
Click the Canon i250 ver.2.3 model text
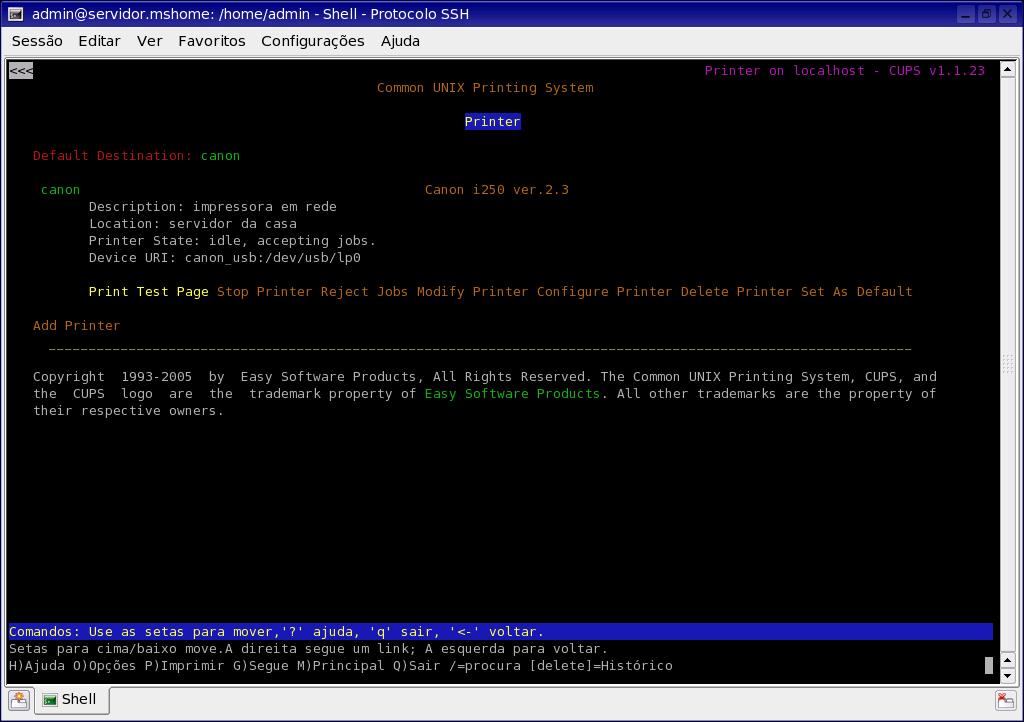click(496, 189)
